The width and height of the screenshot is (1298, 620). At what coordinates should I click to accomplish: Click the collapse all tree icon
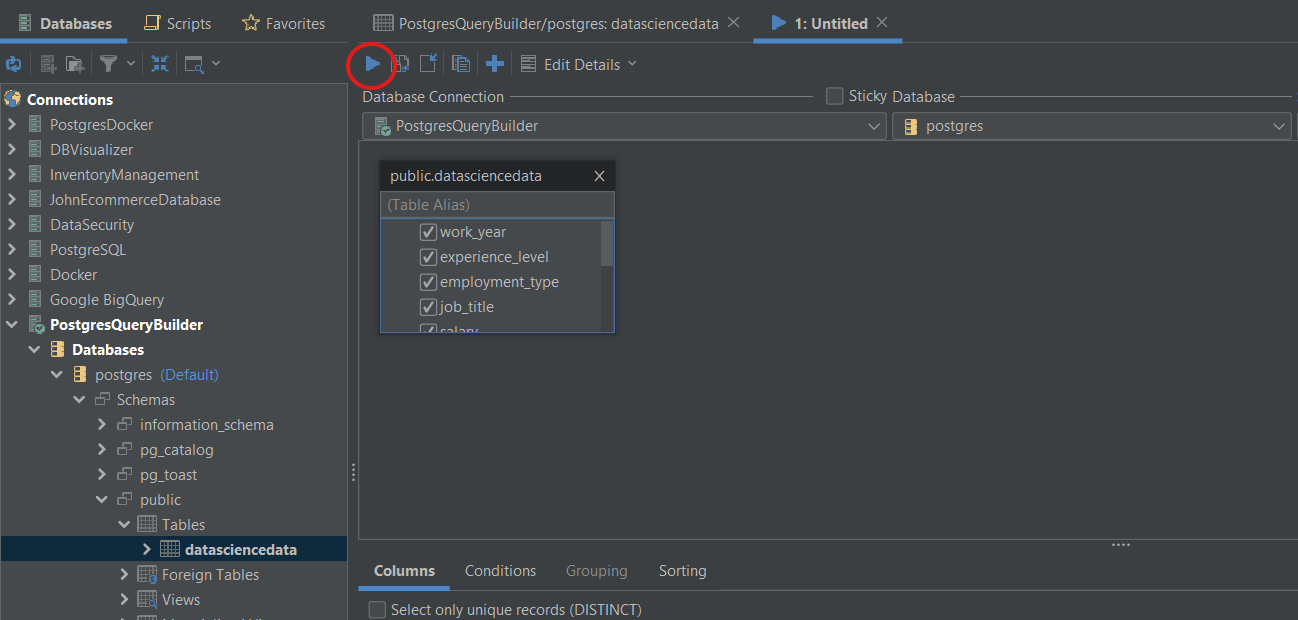click(x=160, y=64)
